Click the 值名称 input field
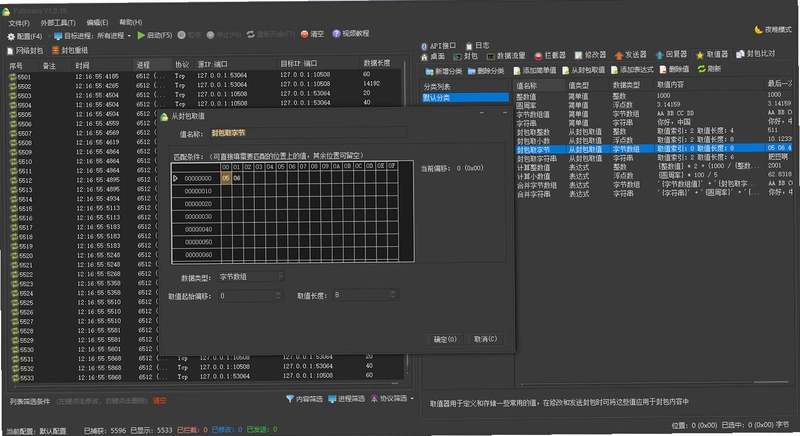The height and width of the screenshot is (436, 800). click(308, 133)
